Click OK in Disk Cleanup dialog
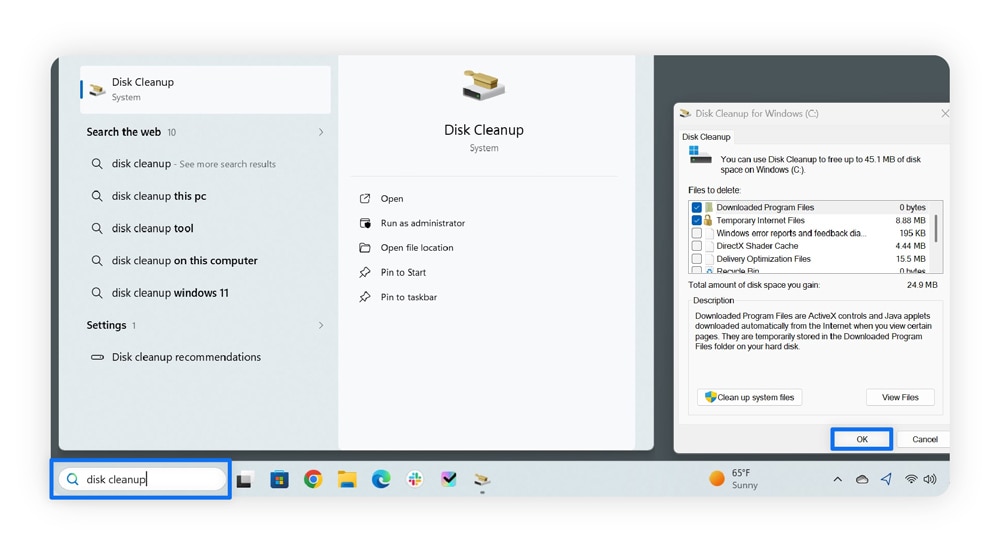The image size is (1000, 542). click(862, 439)
